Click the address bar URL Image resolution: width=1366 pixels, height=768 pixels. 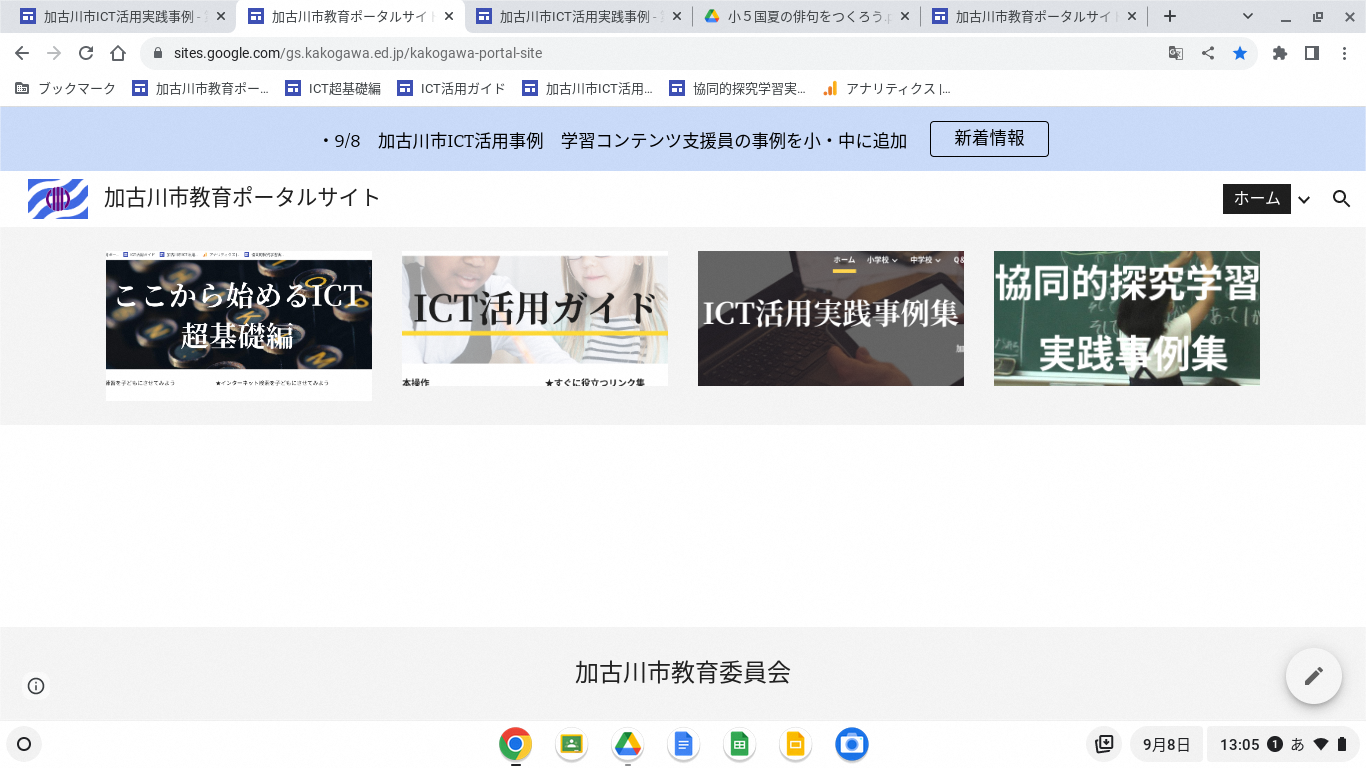(x=358, y=53)
